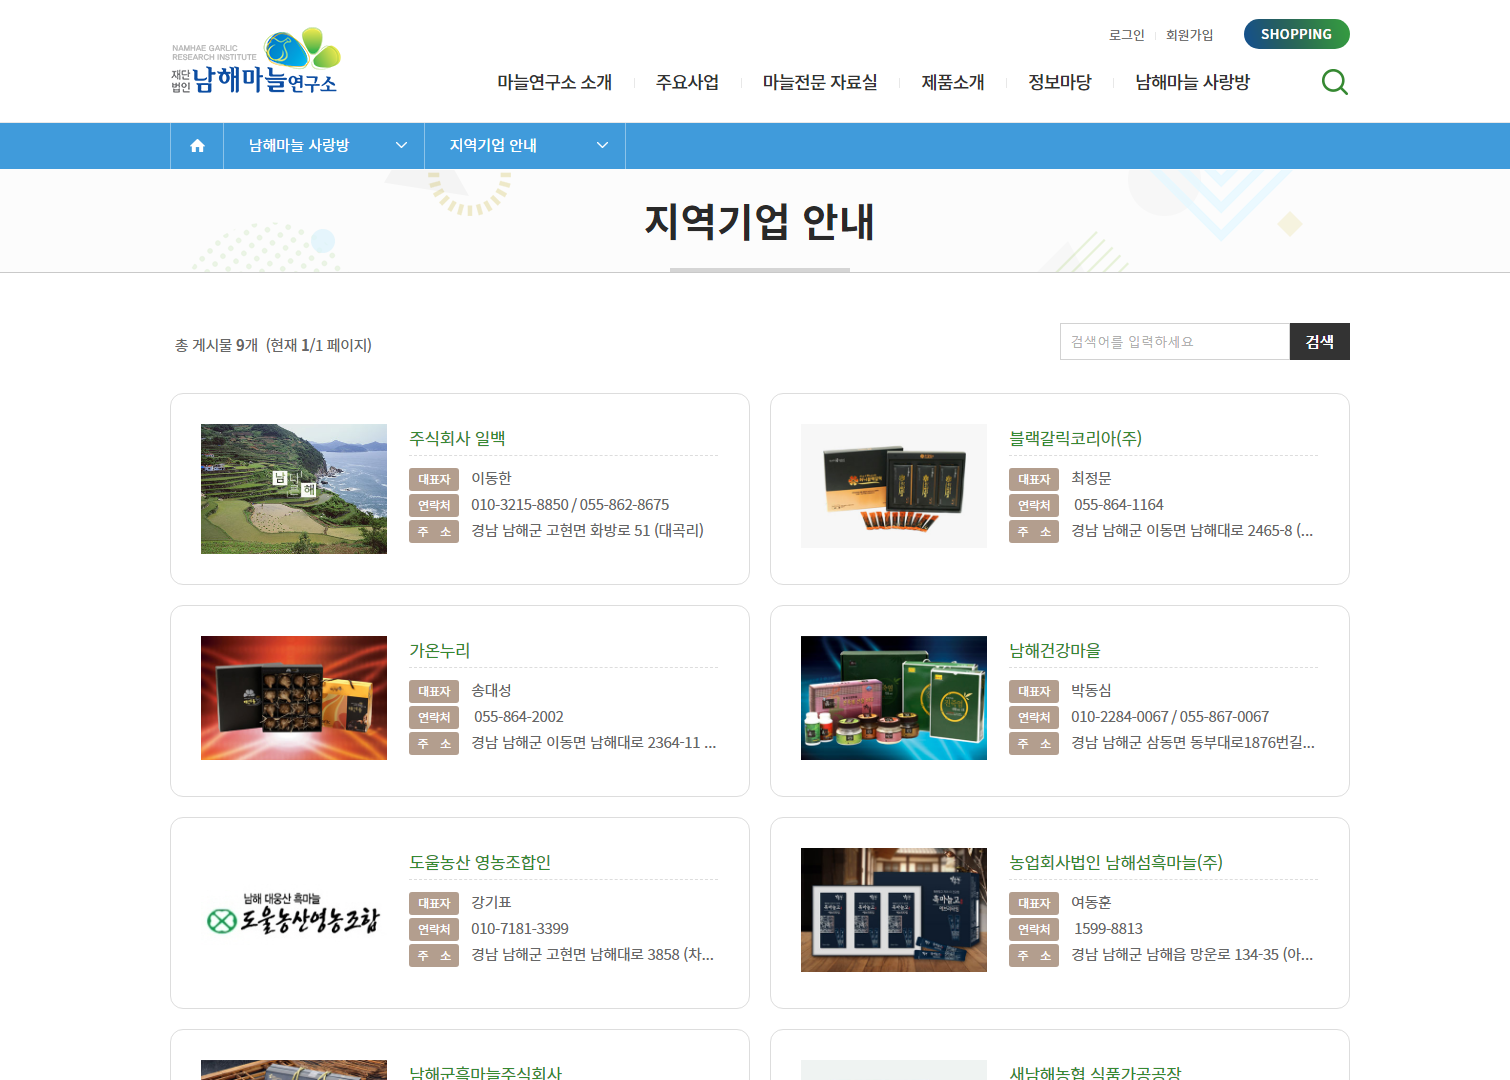Click the Namhae Garlic Research Institute logo
The height and width of the screenshot is (1080, 1510).
(256, 61)
